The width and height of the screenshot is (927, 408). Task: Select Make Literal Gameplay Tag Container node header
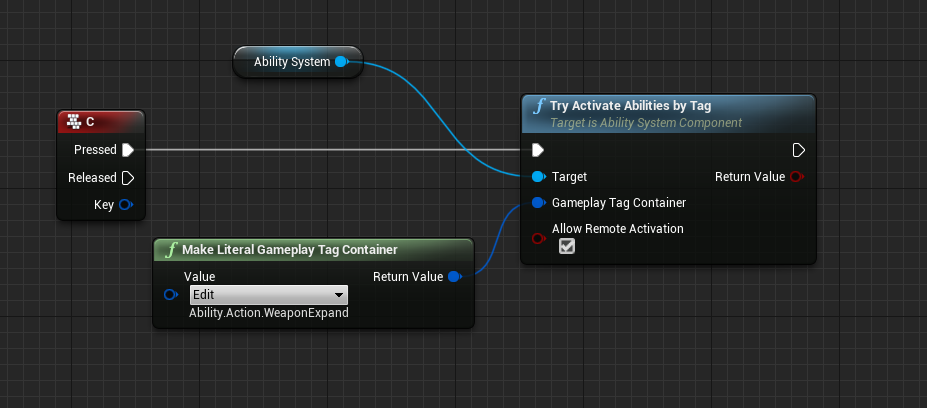(x=313, y=250)
